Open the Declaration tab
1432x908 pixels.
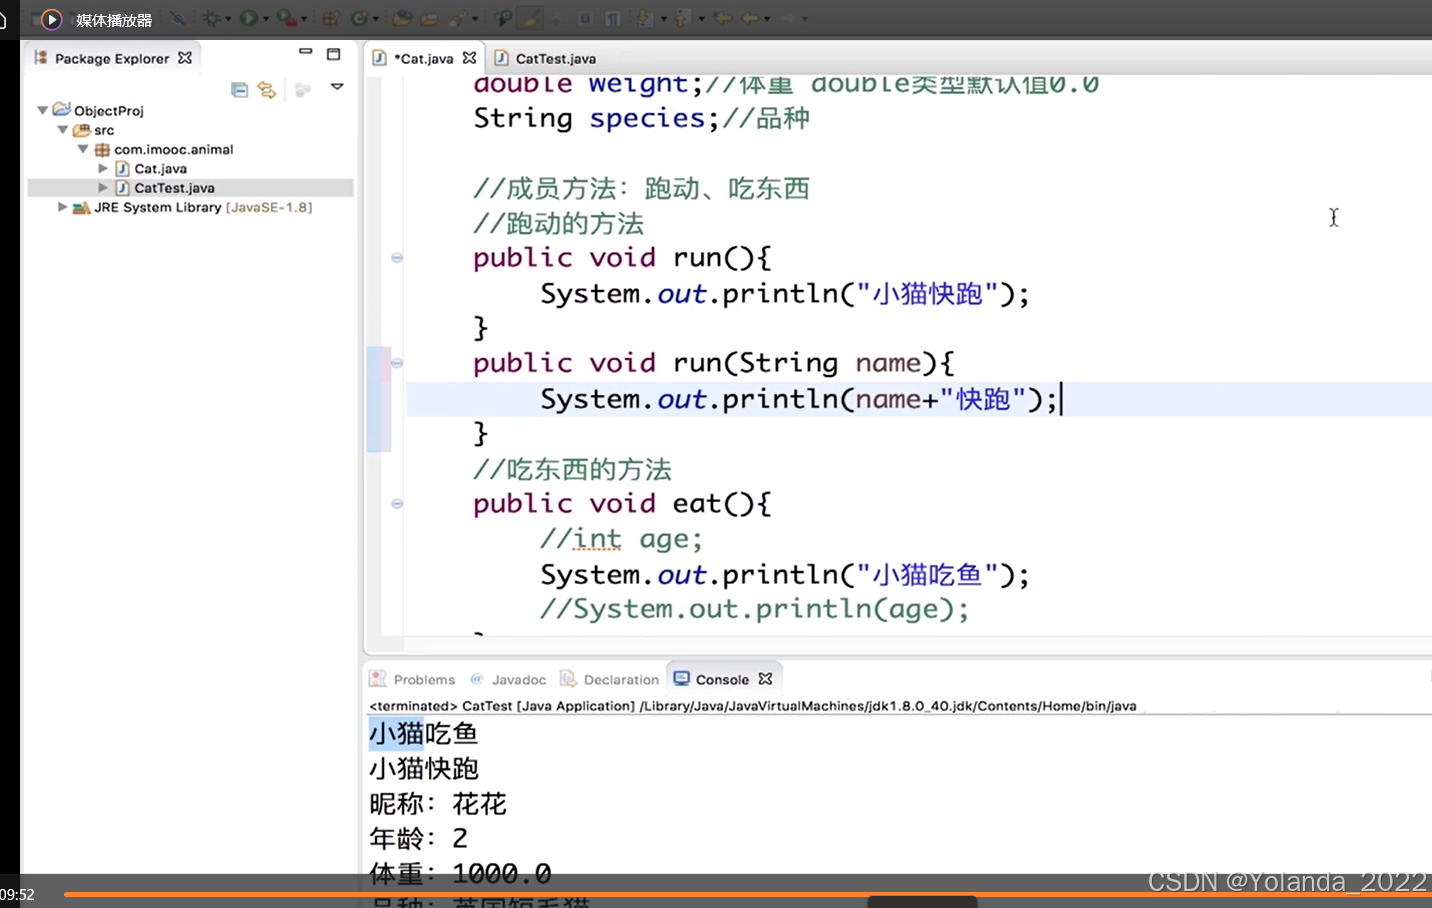621,679
